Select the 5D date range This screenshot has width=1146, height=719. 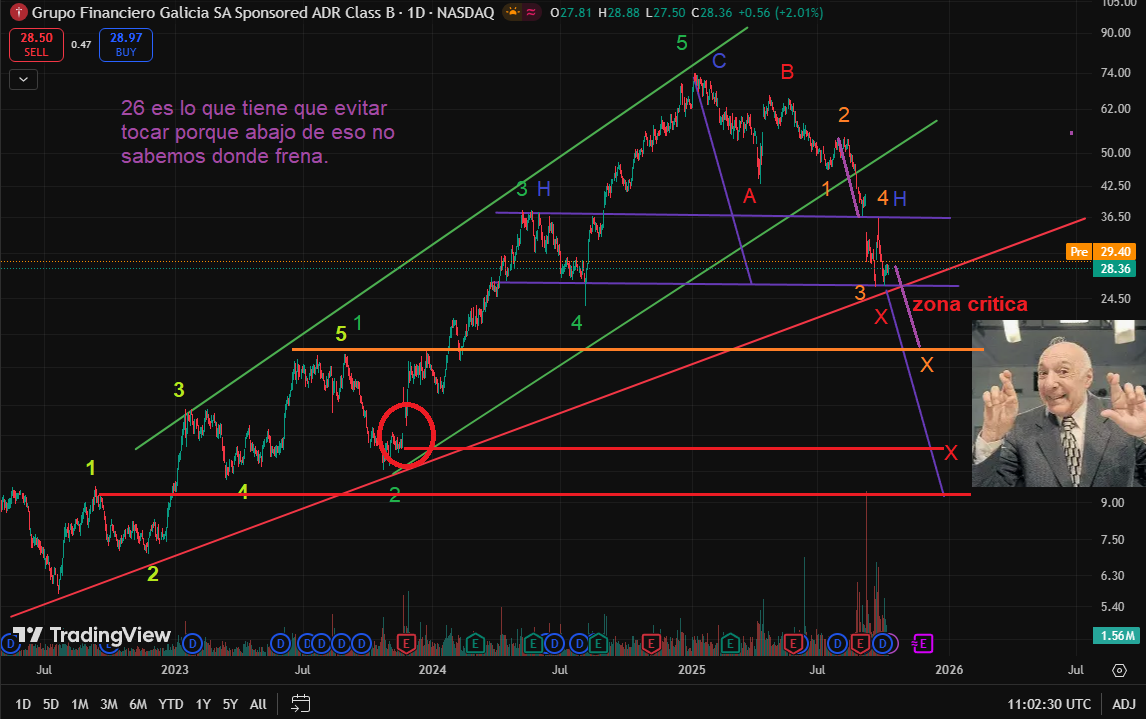click(50, 704)
